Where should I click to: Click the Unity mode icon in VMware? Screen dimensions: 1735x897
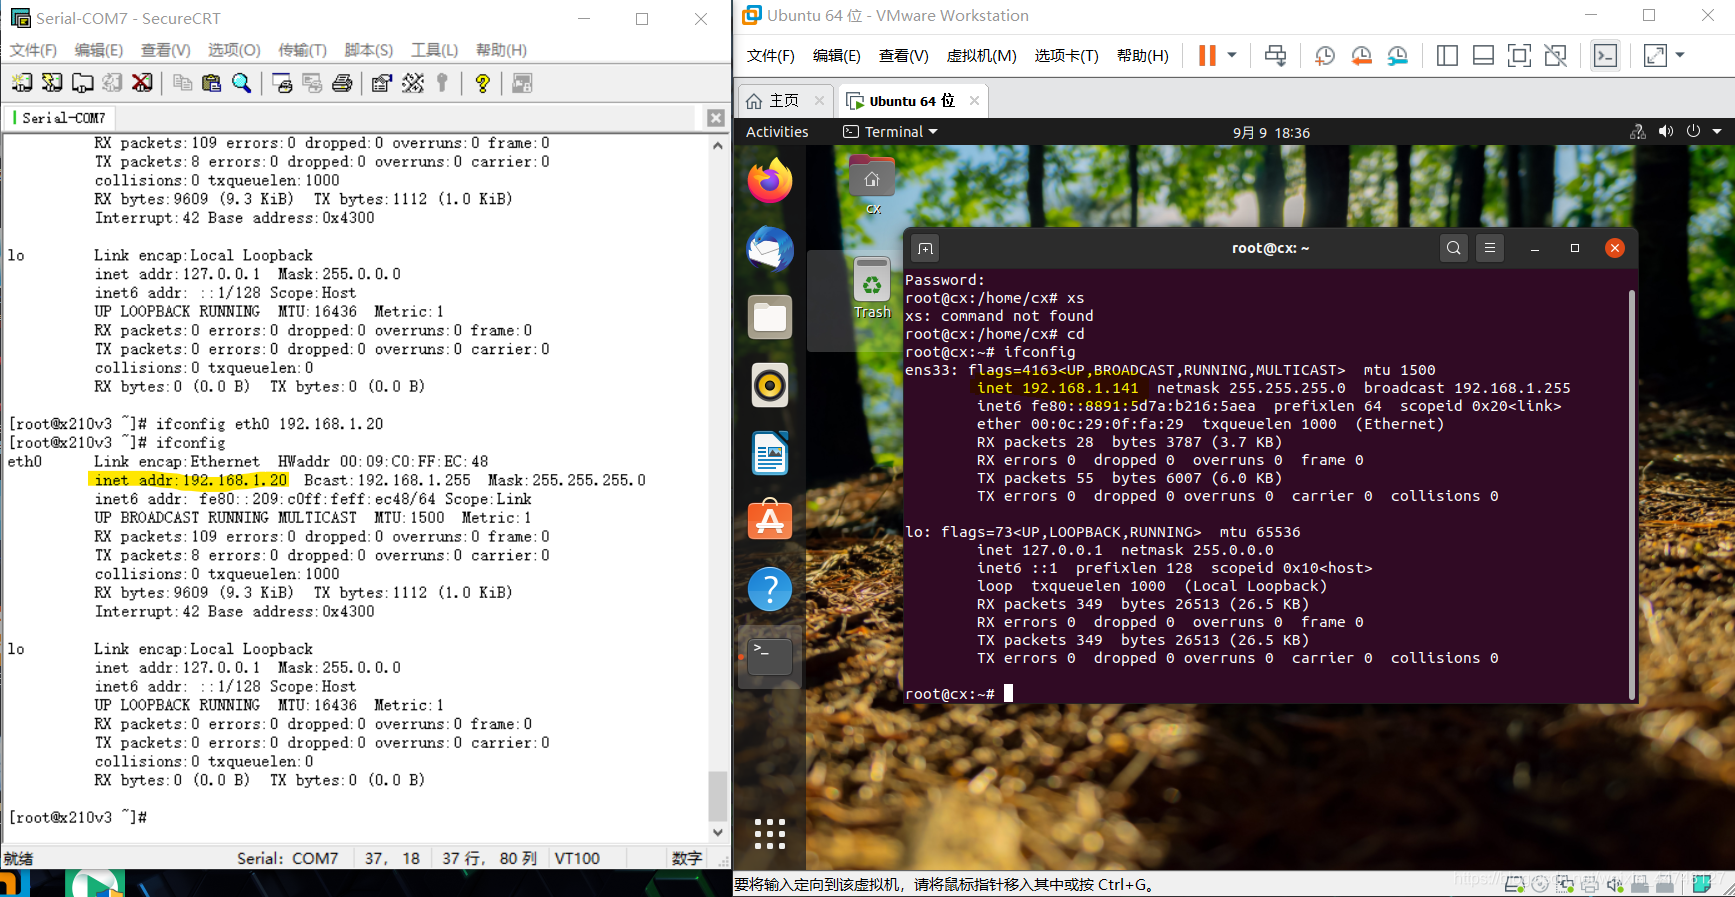click(1555, 56)
